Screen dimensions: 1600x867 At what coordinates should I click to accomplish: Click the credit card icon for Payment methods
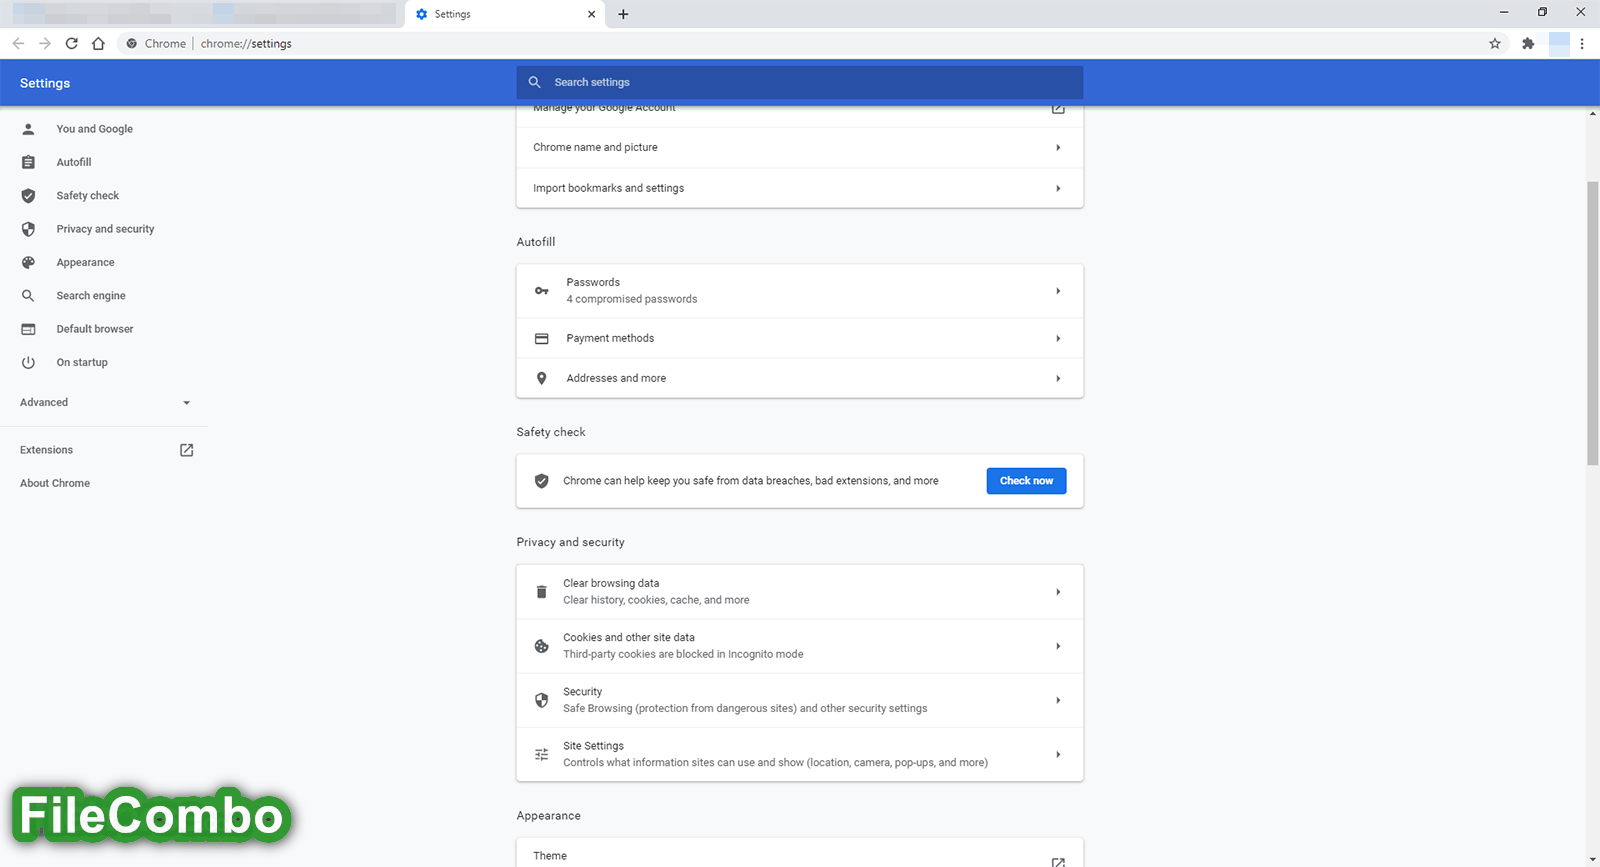click(x=541, y=338)
